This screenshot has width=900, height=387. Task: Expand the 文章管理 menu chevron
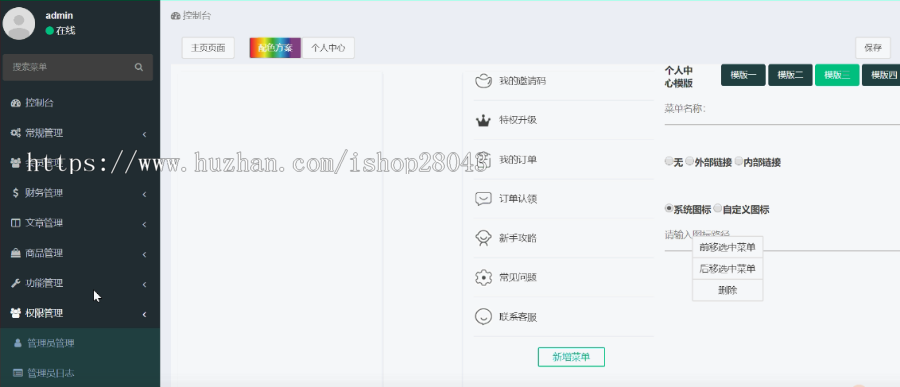coord(144,224)
